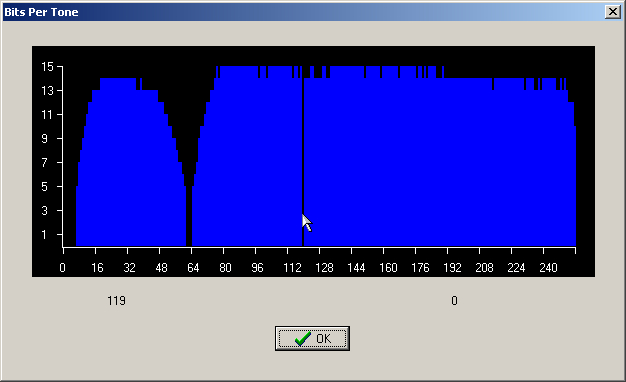Click the Bits Per Tone title bar
The width and height of the screenshot is (626, 382).
pos(303,12)
